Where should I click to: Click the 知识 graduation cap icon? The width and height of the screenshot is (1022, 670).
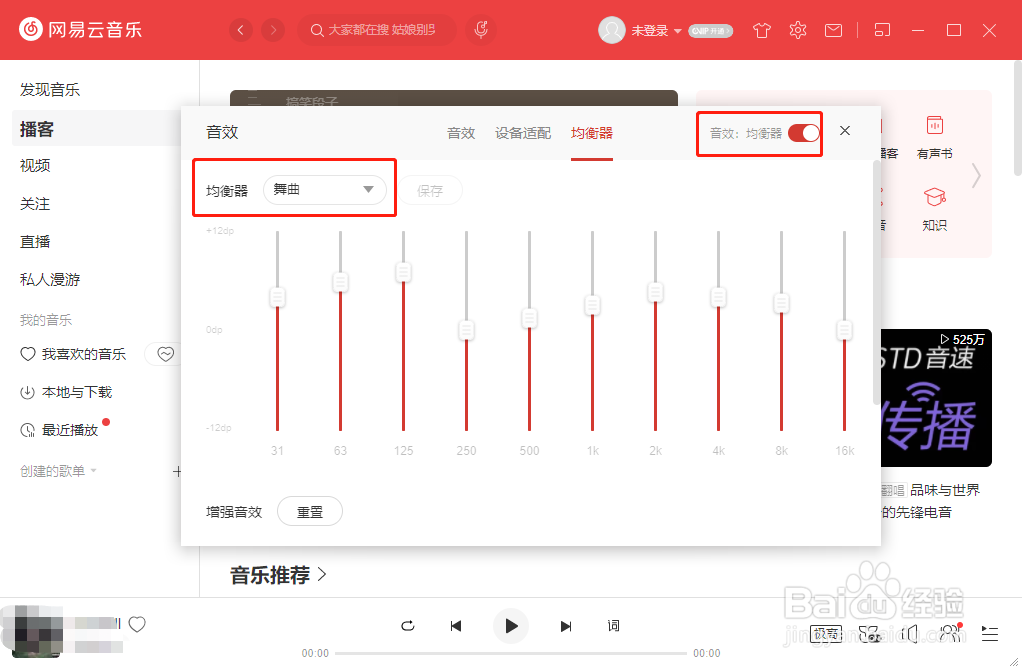click(935, 197)
